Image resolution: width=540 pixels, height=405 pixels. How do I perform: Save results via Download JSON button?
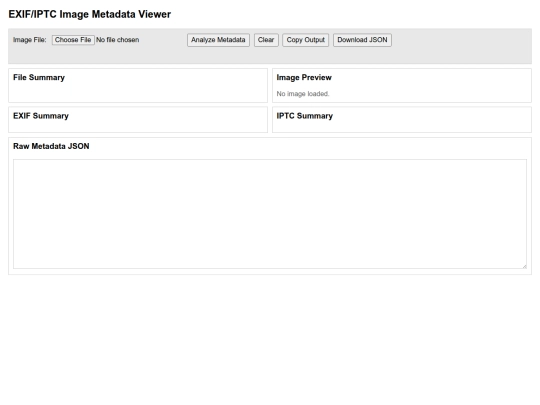tap(362, 40)
